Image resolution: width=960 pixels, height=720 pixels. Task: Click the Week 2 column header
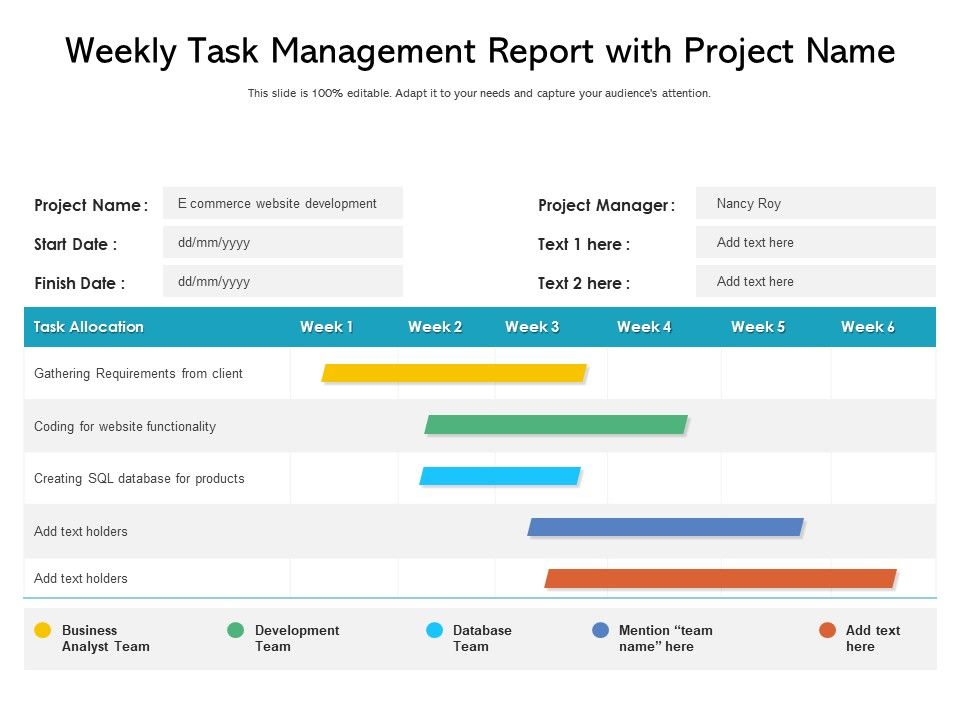pos(435,327)
